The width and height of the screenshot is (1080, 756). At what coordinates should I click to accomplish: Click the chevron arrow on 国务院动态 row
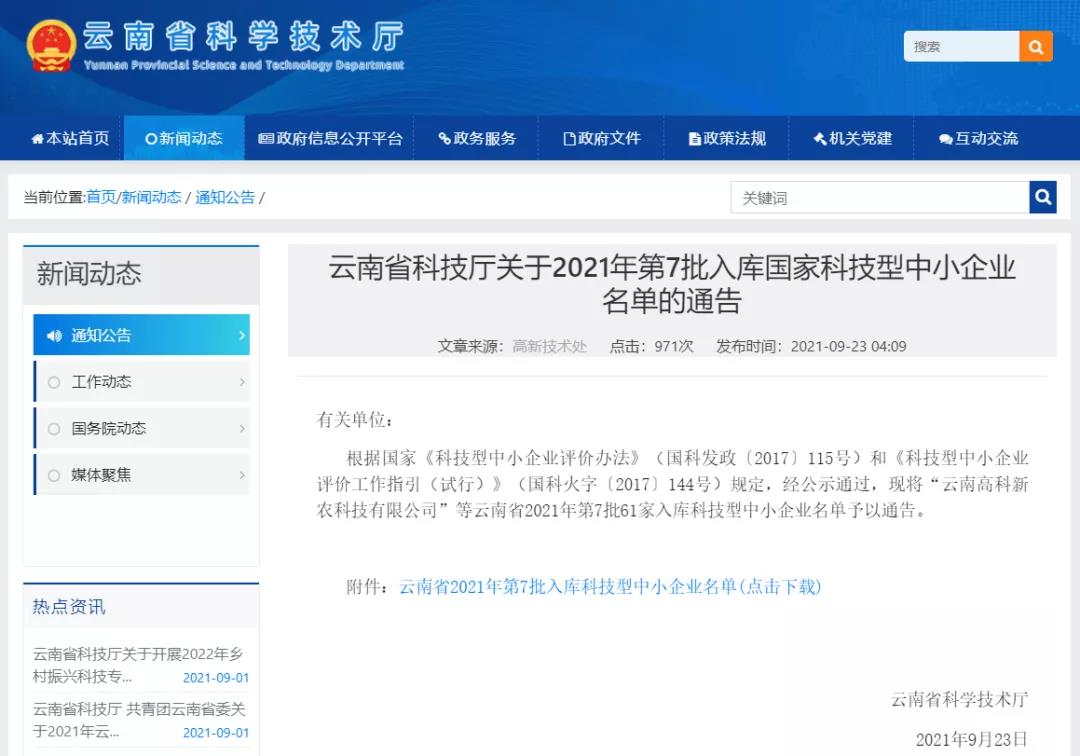click(242, 429)
